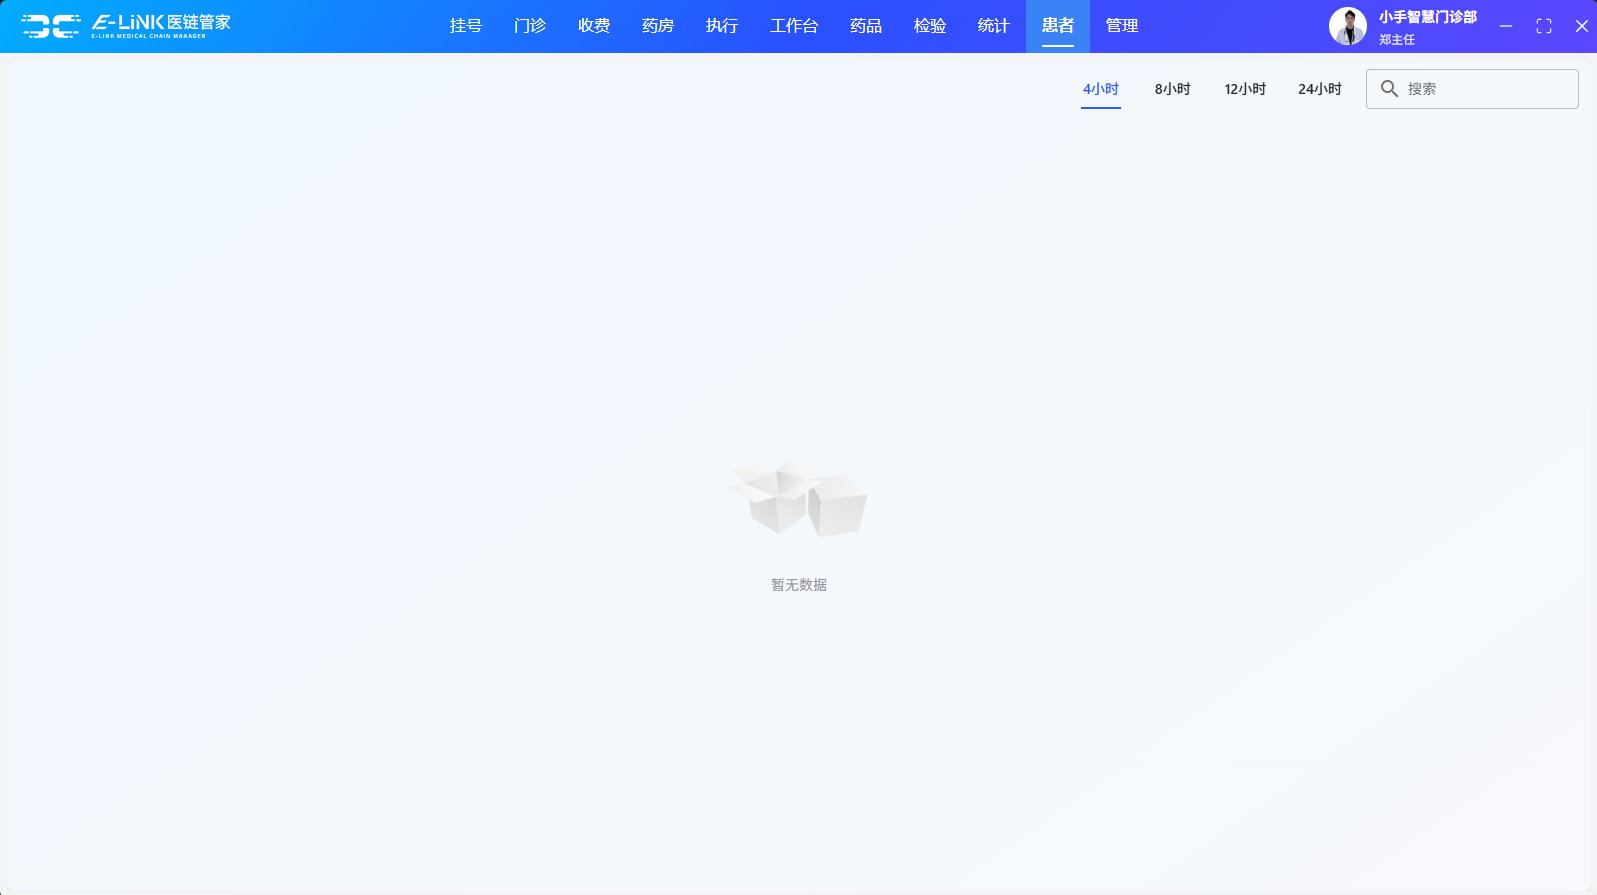Image resolution: width=1597 pixels, height=895 pixels.
Task: Choose the 12小时 time range tab
Action: click(x=1245, y=89)
